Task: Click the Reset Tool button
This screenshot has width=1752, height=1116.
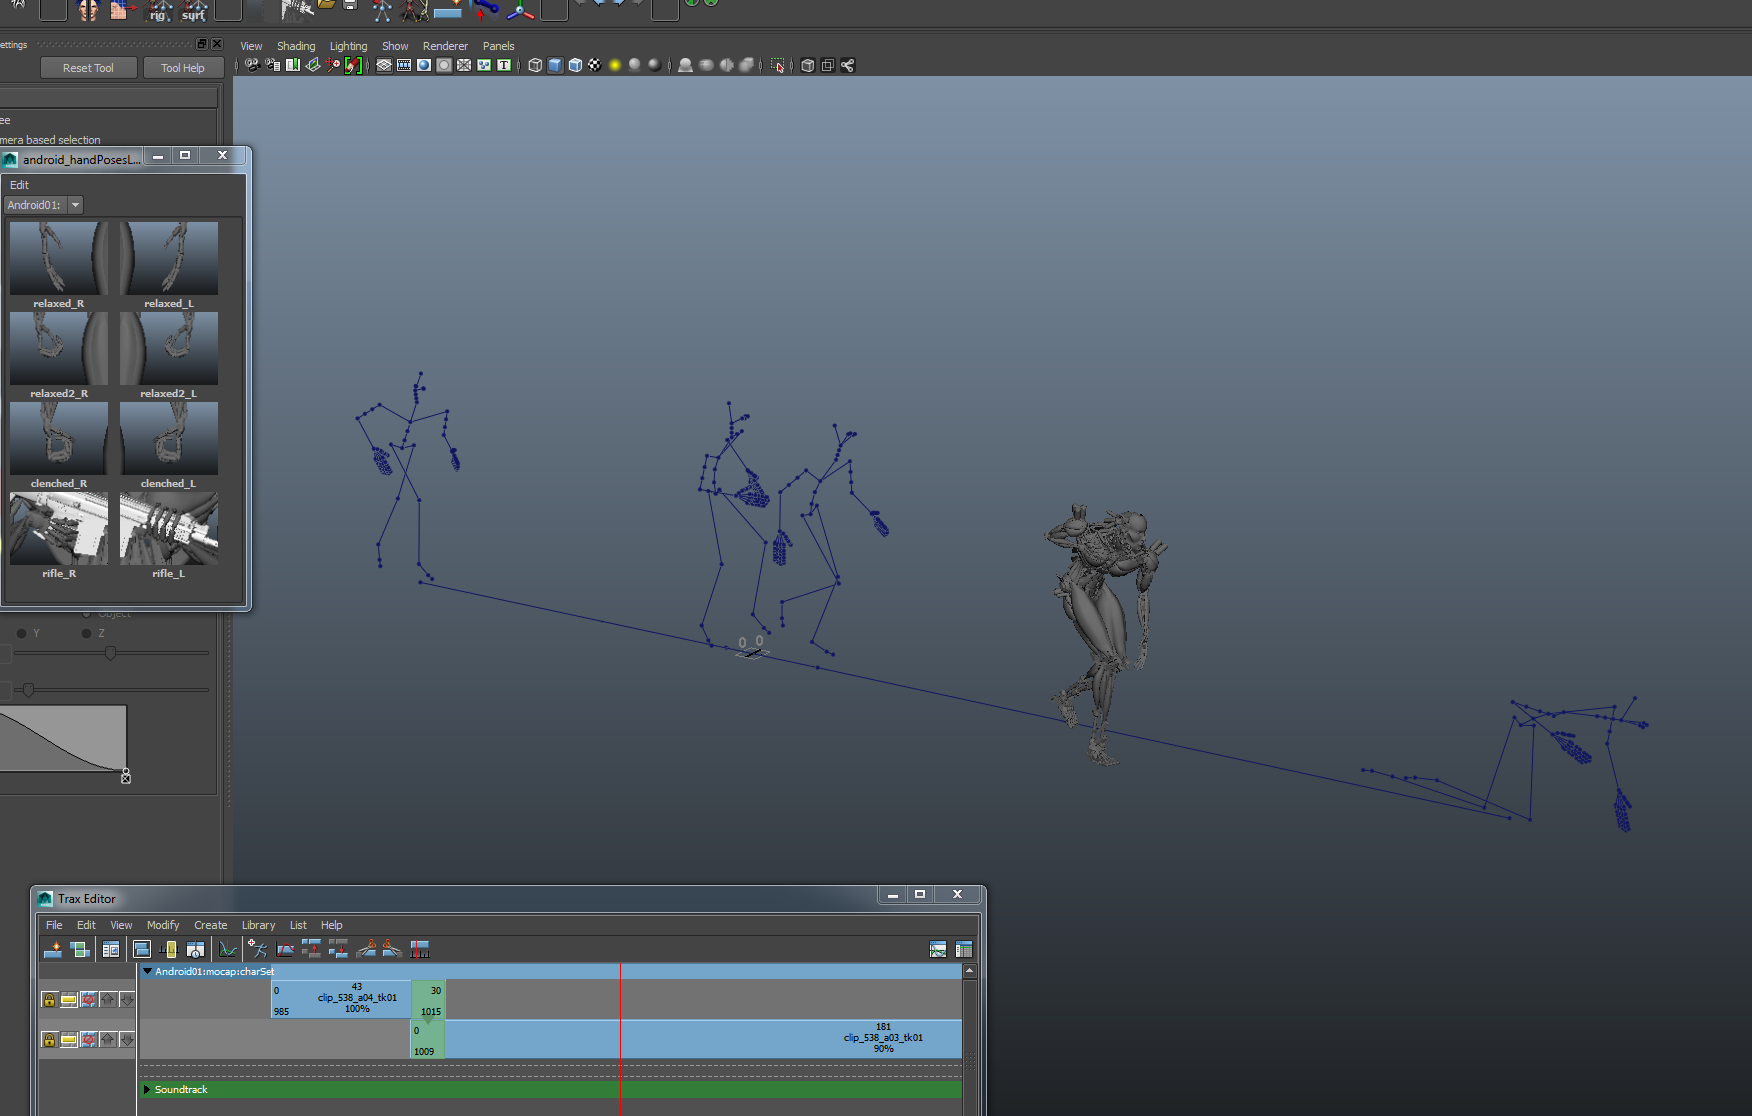Action: click(x=88, y=68)
